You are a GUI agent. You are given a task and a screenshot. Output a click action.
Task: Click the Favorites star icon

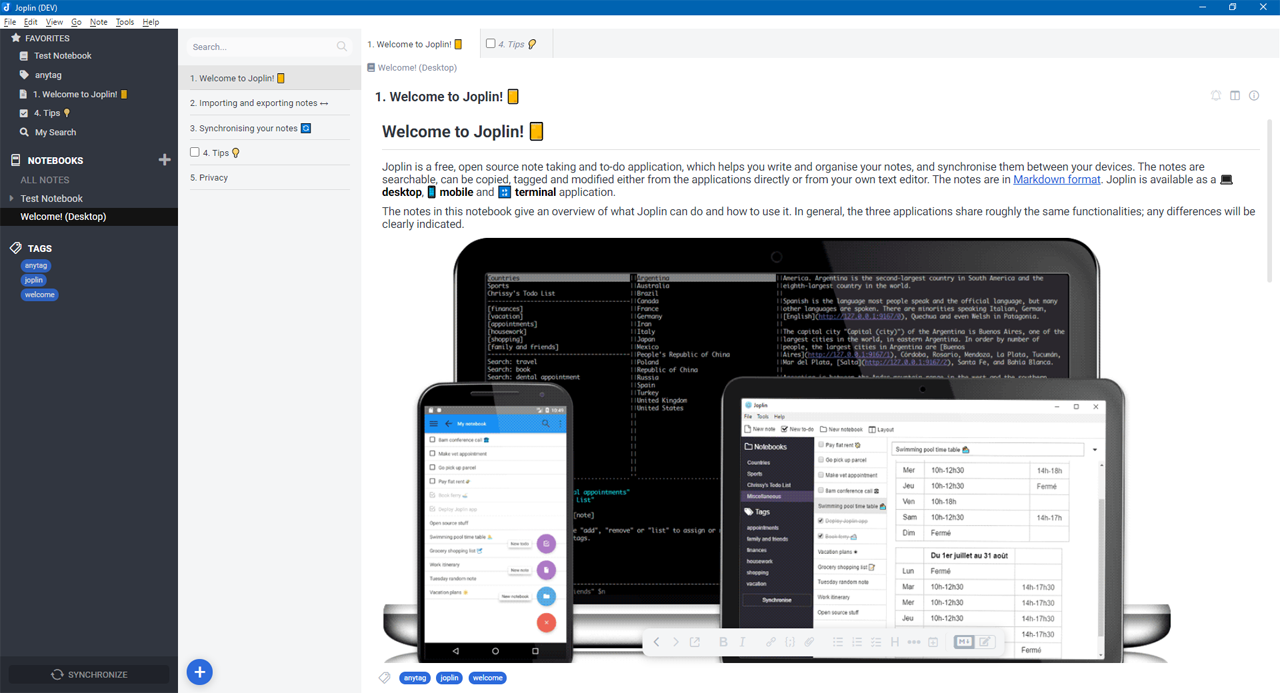click(x=16, y=38)
